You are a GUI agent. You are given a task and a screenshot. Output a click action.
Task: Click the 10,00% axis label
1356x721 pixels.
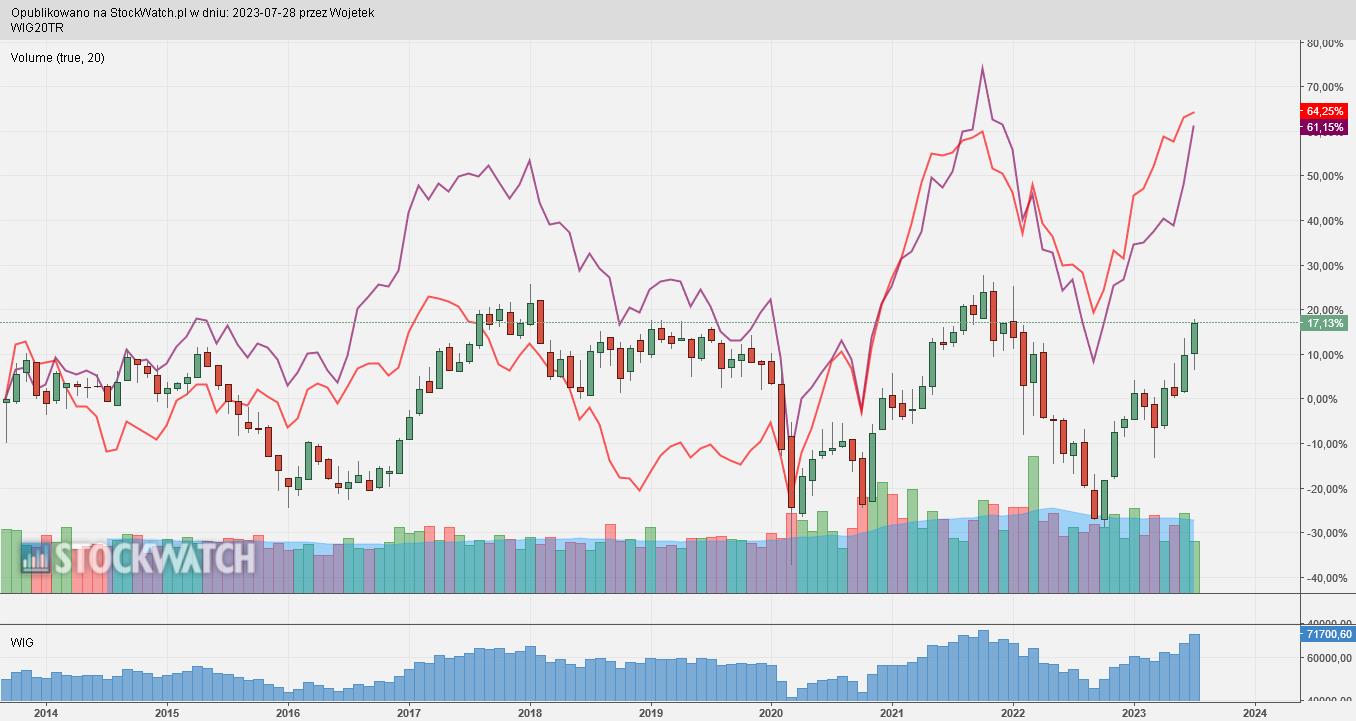click(x=1325, y=355)
